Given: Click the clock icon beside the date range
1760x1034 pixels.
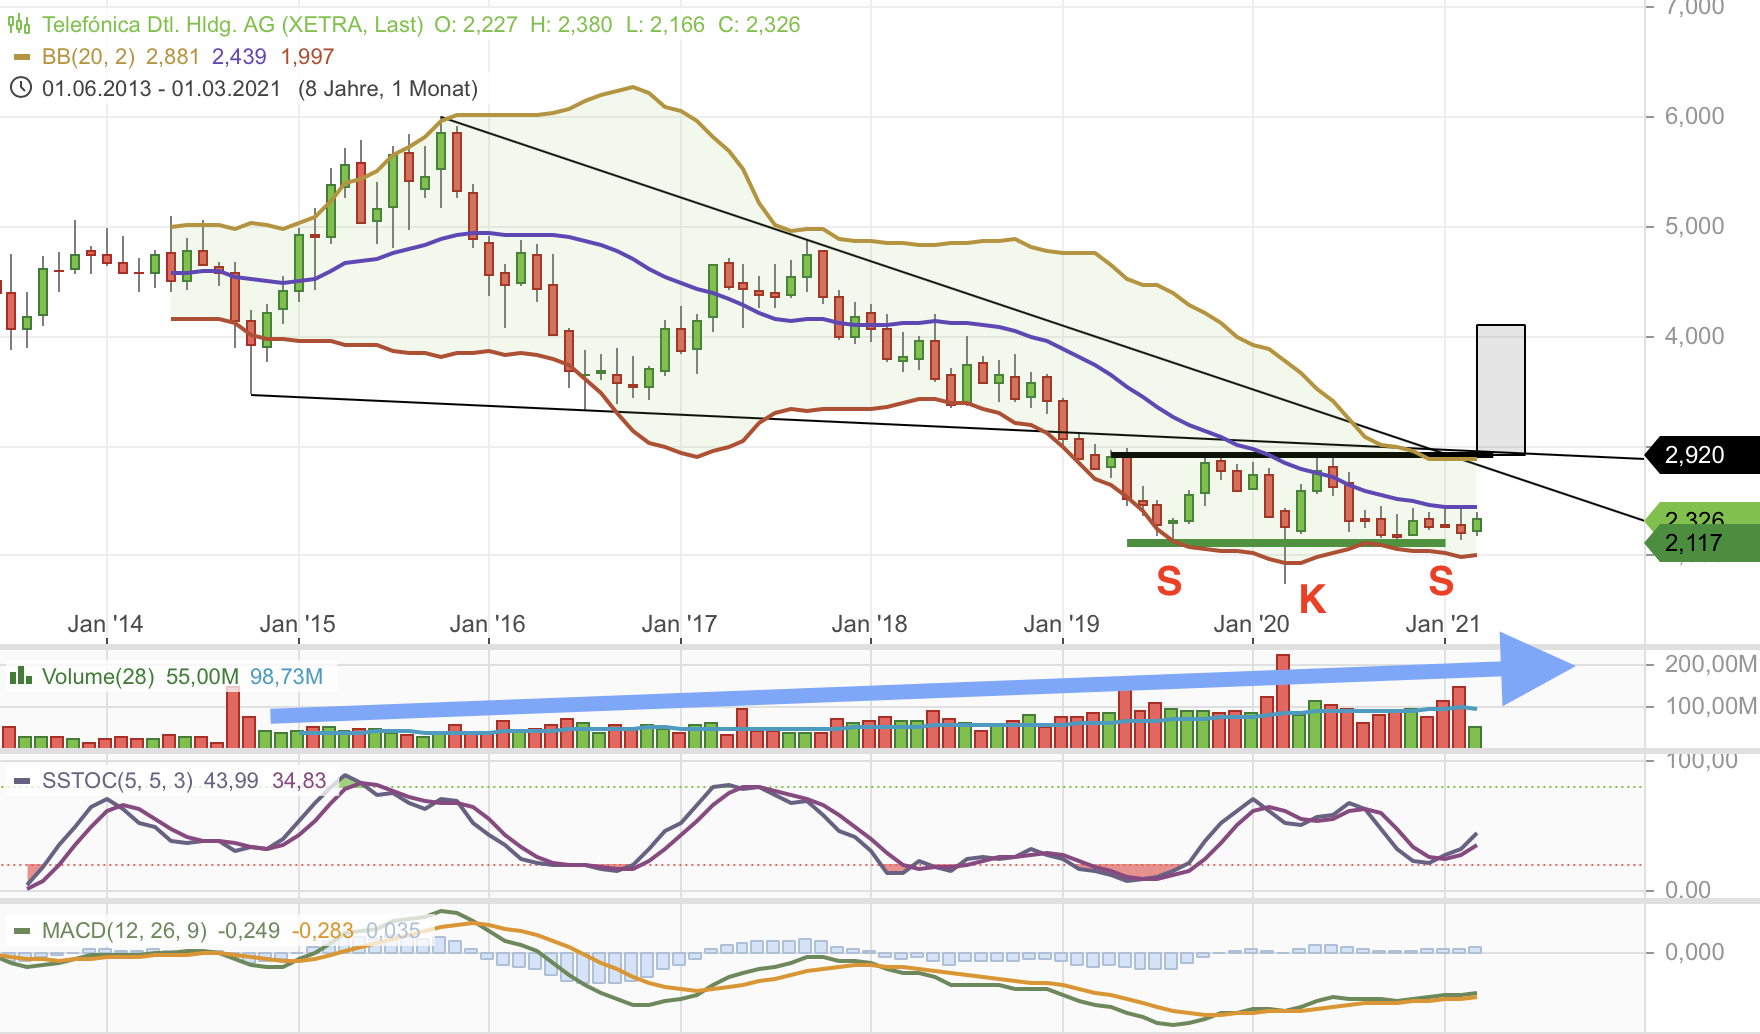Looking at the screenshot, I should click(x=22, y=88).
